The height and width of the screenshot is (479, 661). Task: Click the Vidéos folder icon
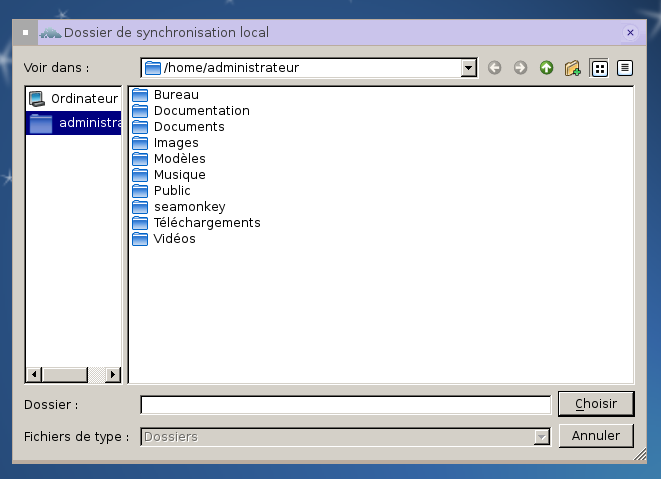coord(140,239)
